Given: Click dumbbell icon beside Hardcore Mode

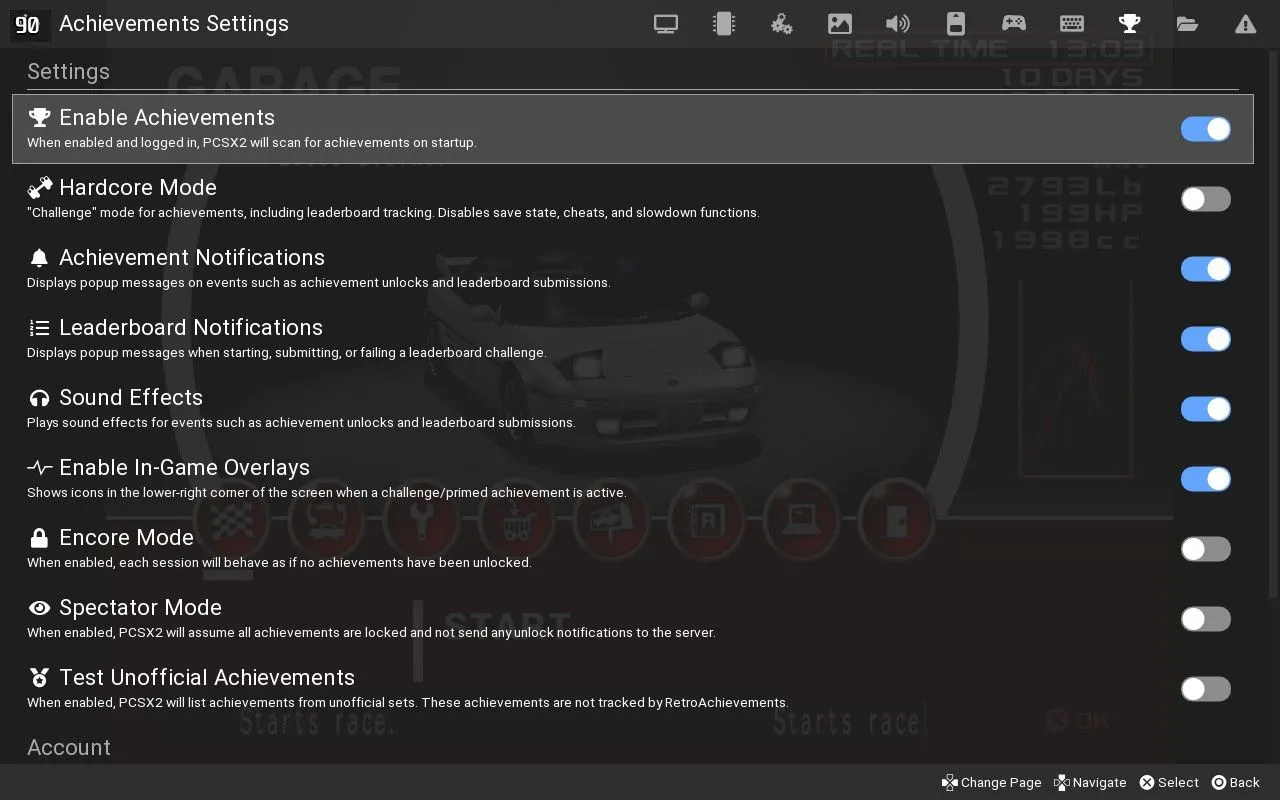Looking at the screenshot, I should click(39, 188).
